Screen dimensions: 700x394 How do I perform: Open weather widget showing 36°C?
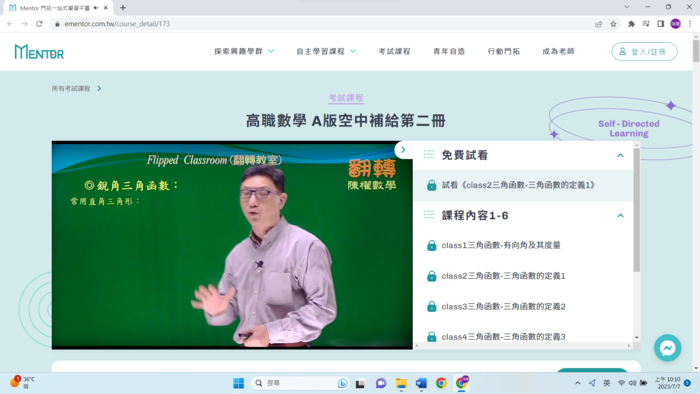click(22, 383)
